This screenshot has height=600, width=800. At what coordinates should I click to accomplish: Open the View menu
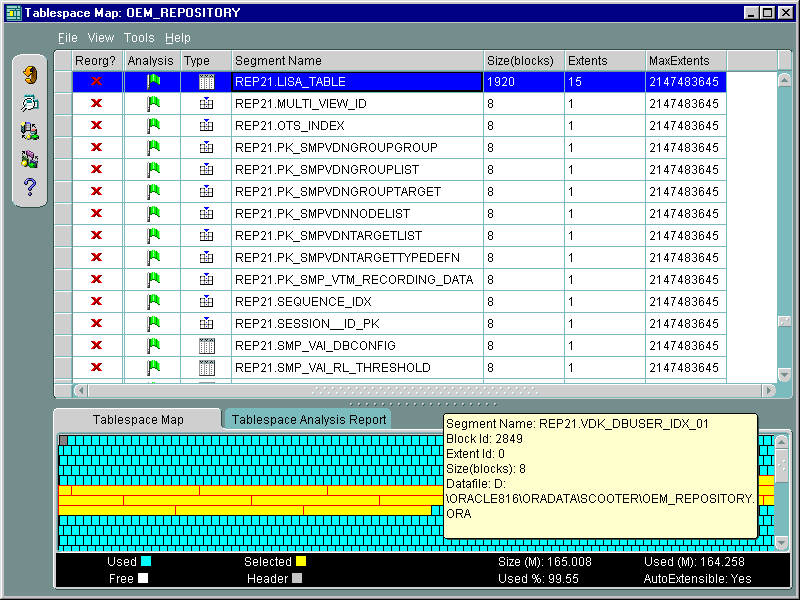101,38
